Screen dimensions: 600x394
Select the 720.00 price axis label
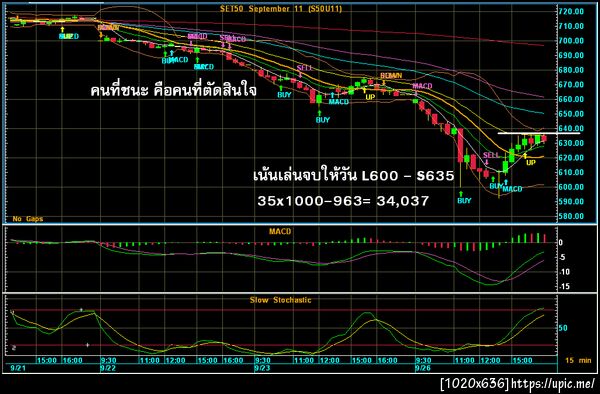coord(571,11)
